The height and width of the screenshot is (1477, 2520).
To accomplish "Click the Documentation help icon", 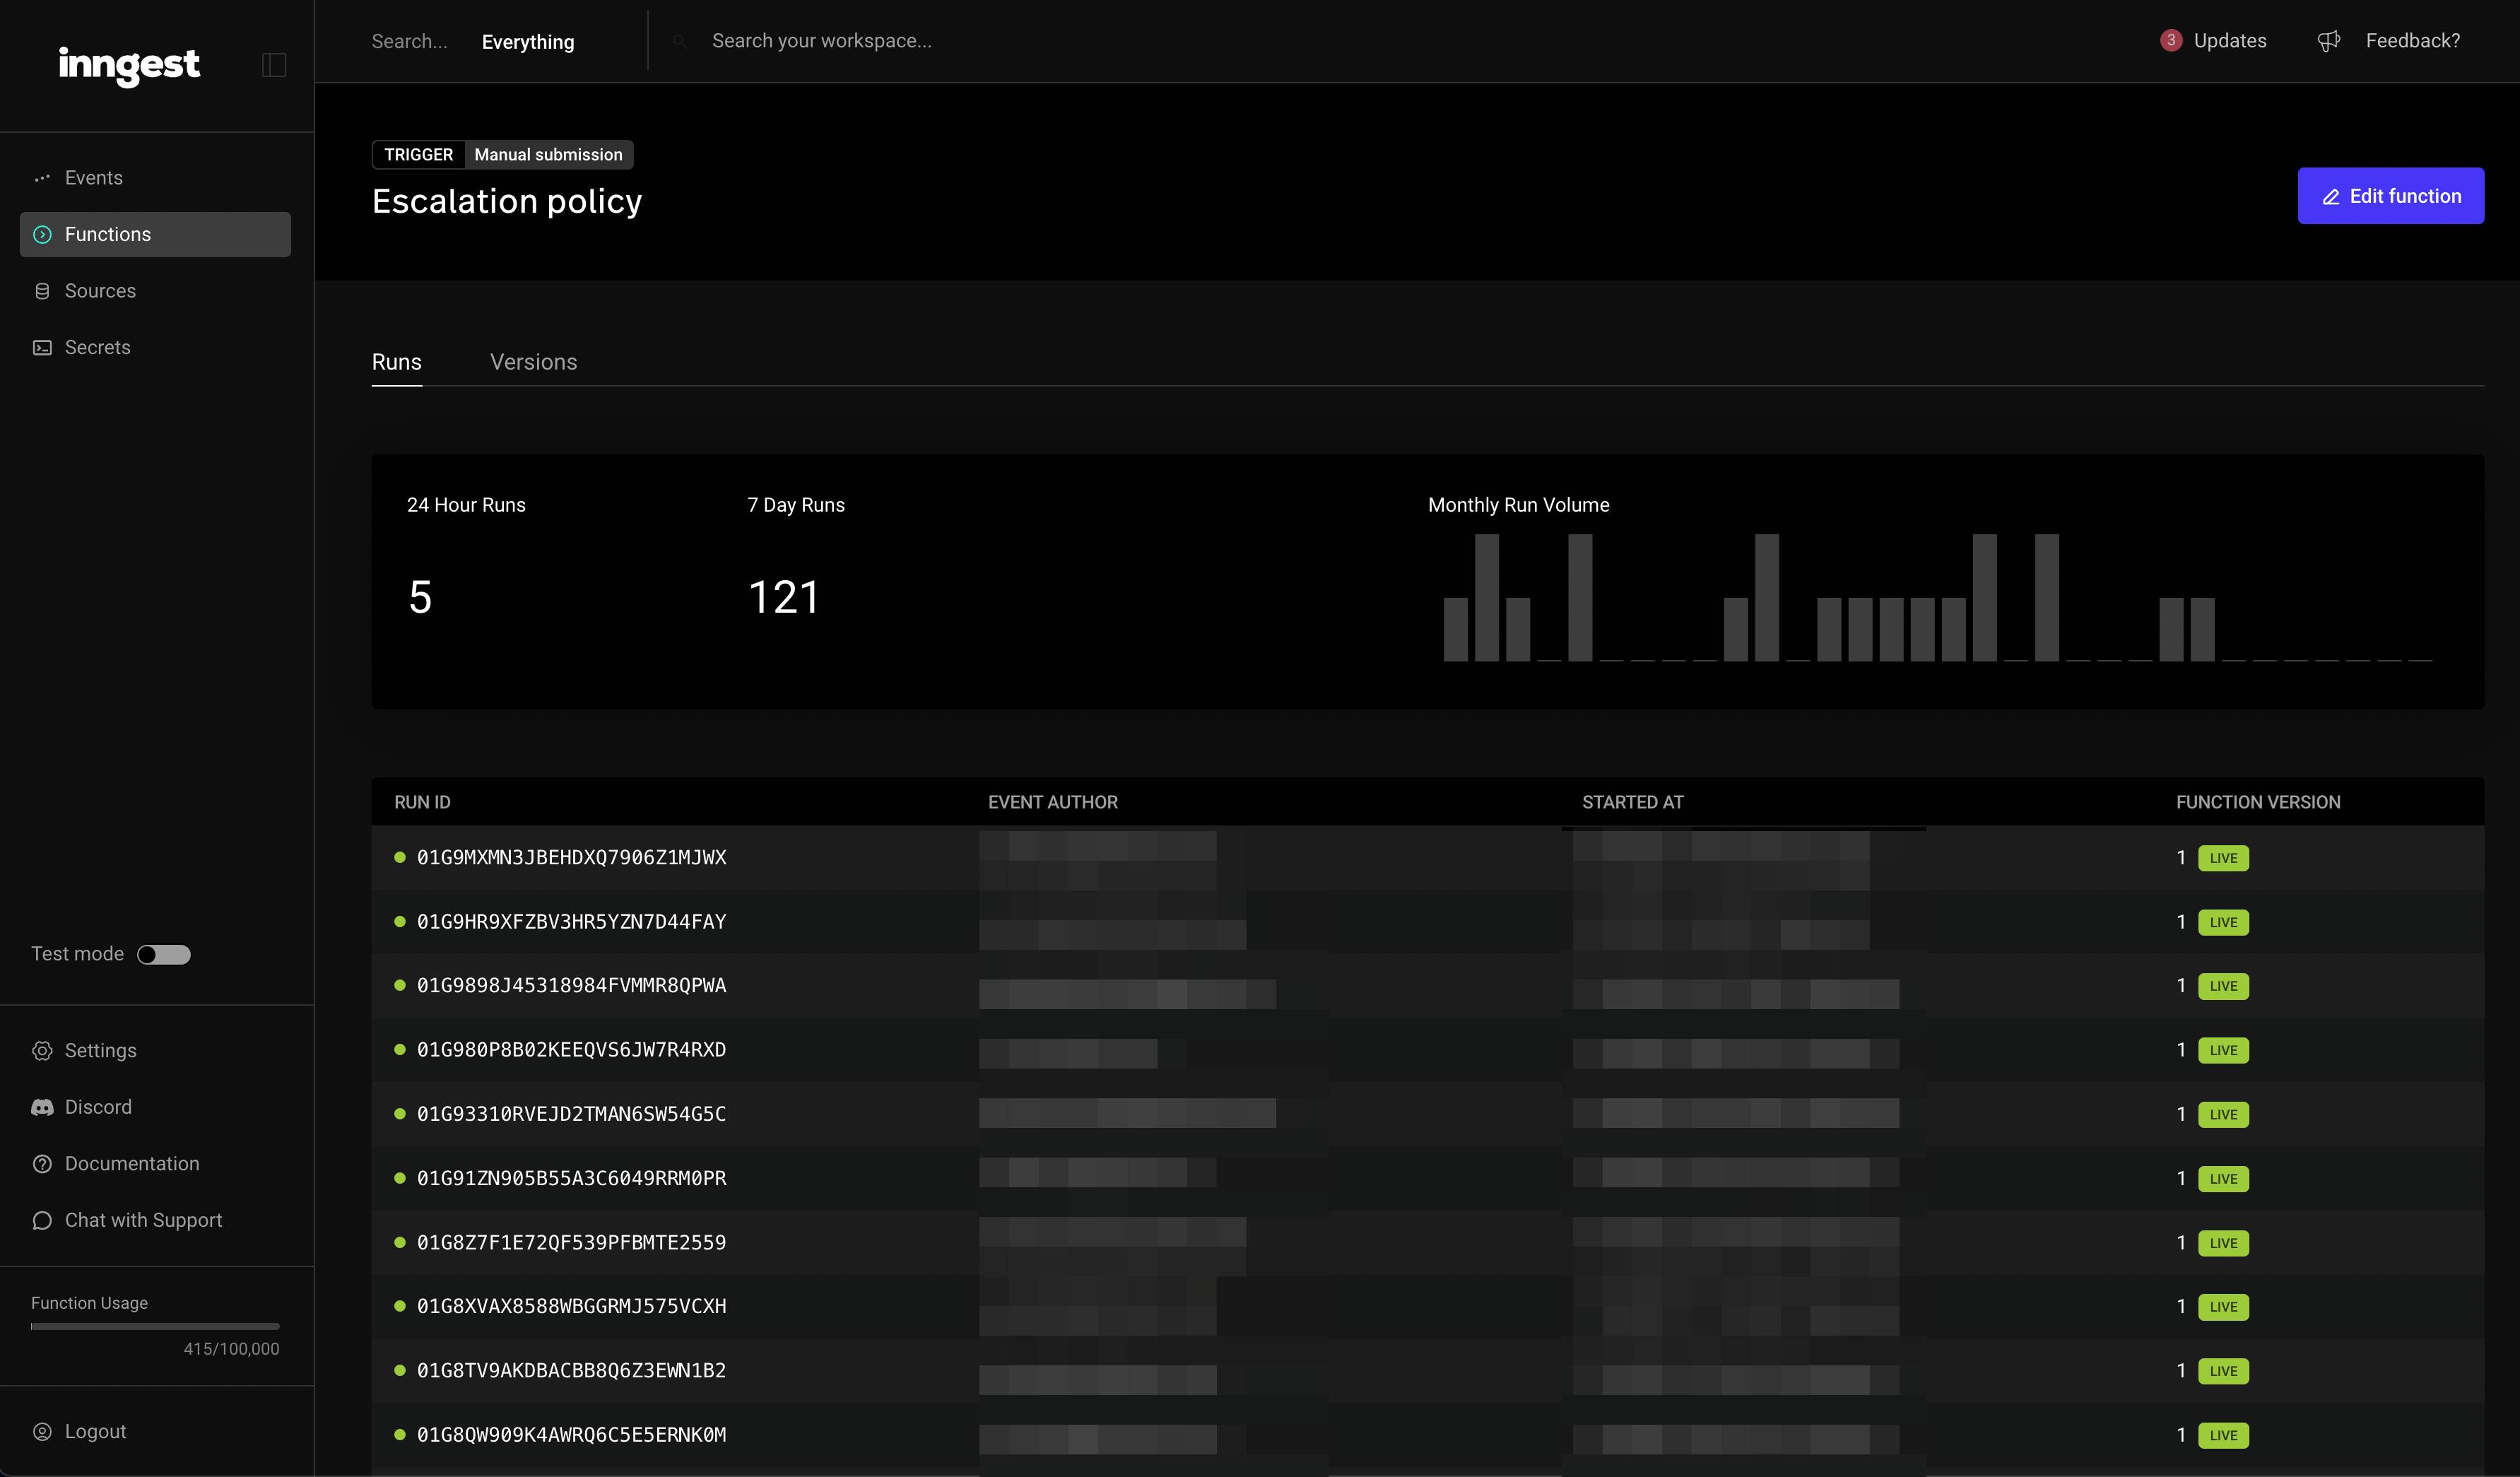I will (42, 1164).
